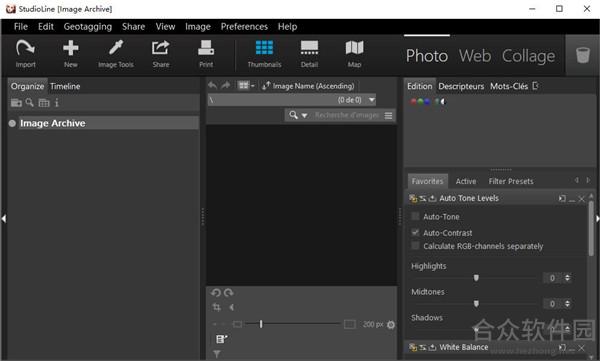The image size is (600, 361).
Task: Uncheck the Auto-Contrast checkbox
Action: (x=415, y=232)
